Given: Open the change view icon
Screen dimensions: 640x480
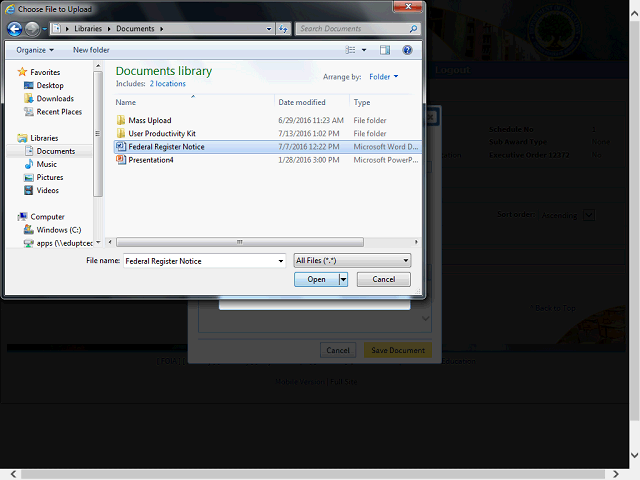Looking at the screenshot, I should click(x=350, y=50).
